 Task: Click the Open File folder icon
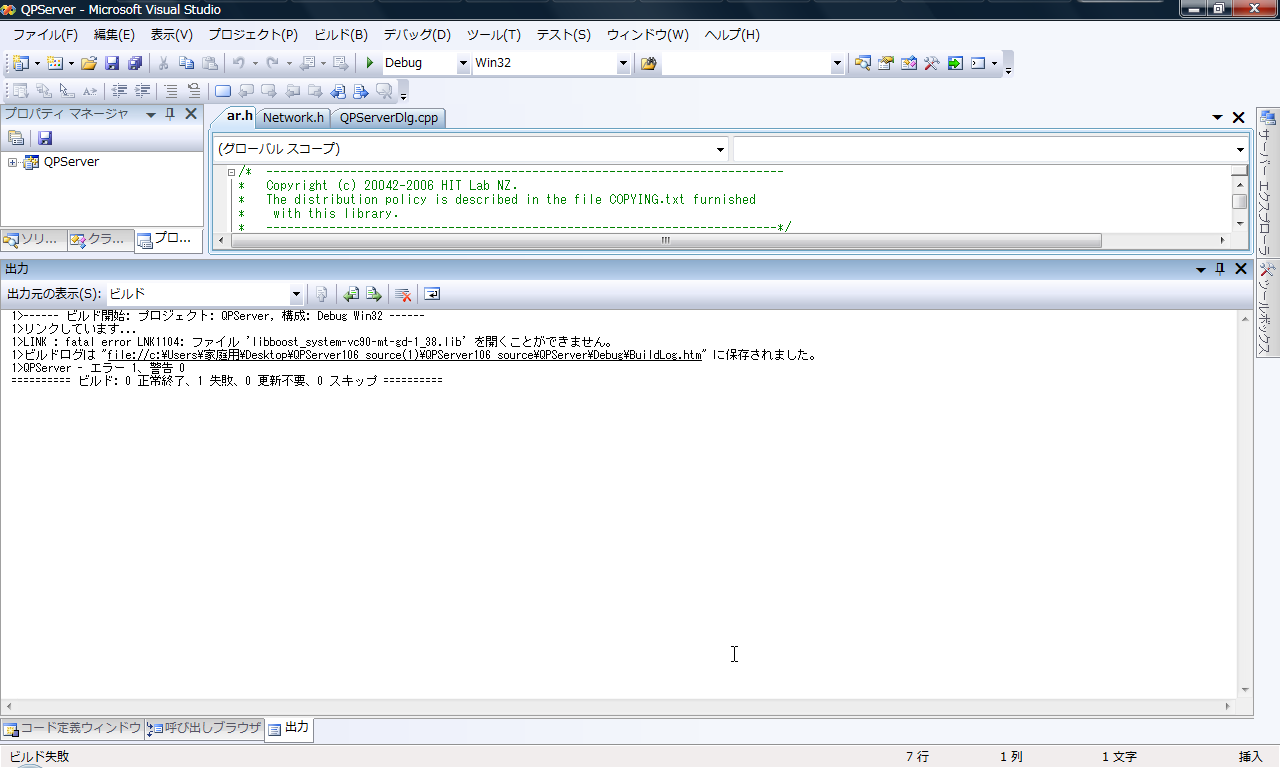point(89,63)
